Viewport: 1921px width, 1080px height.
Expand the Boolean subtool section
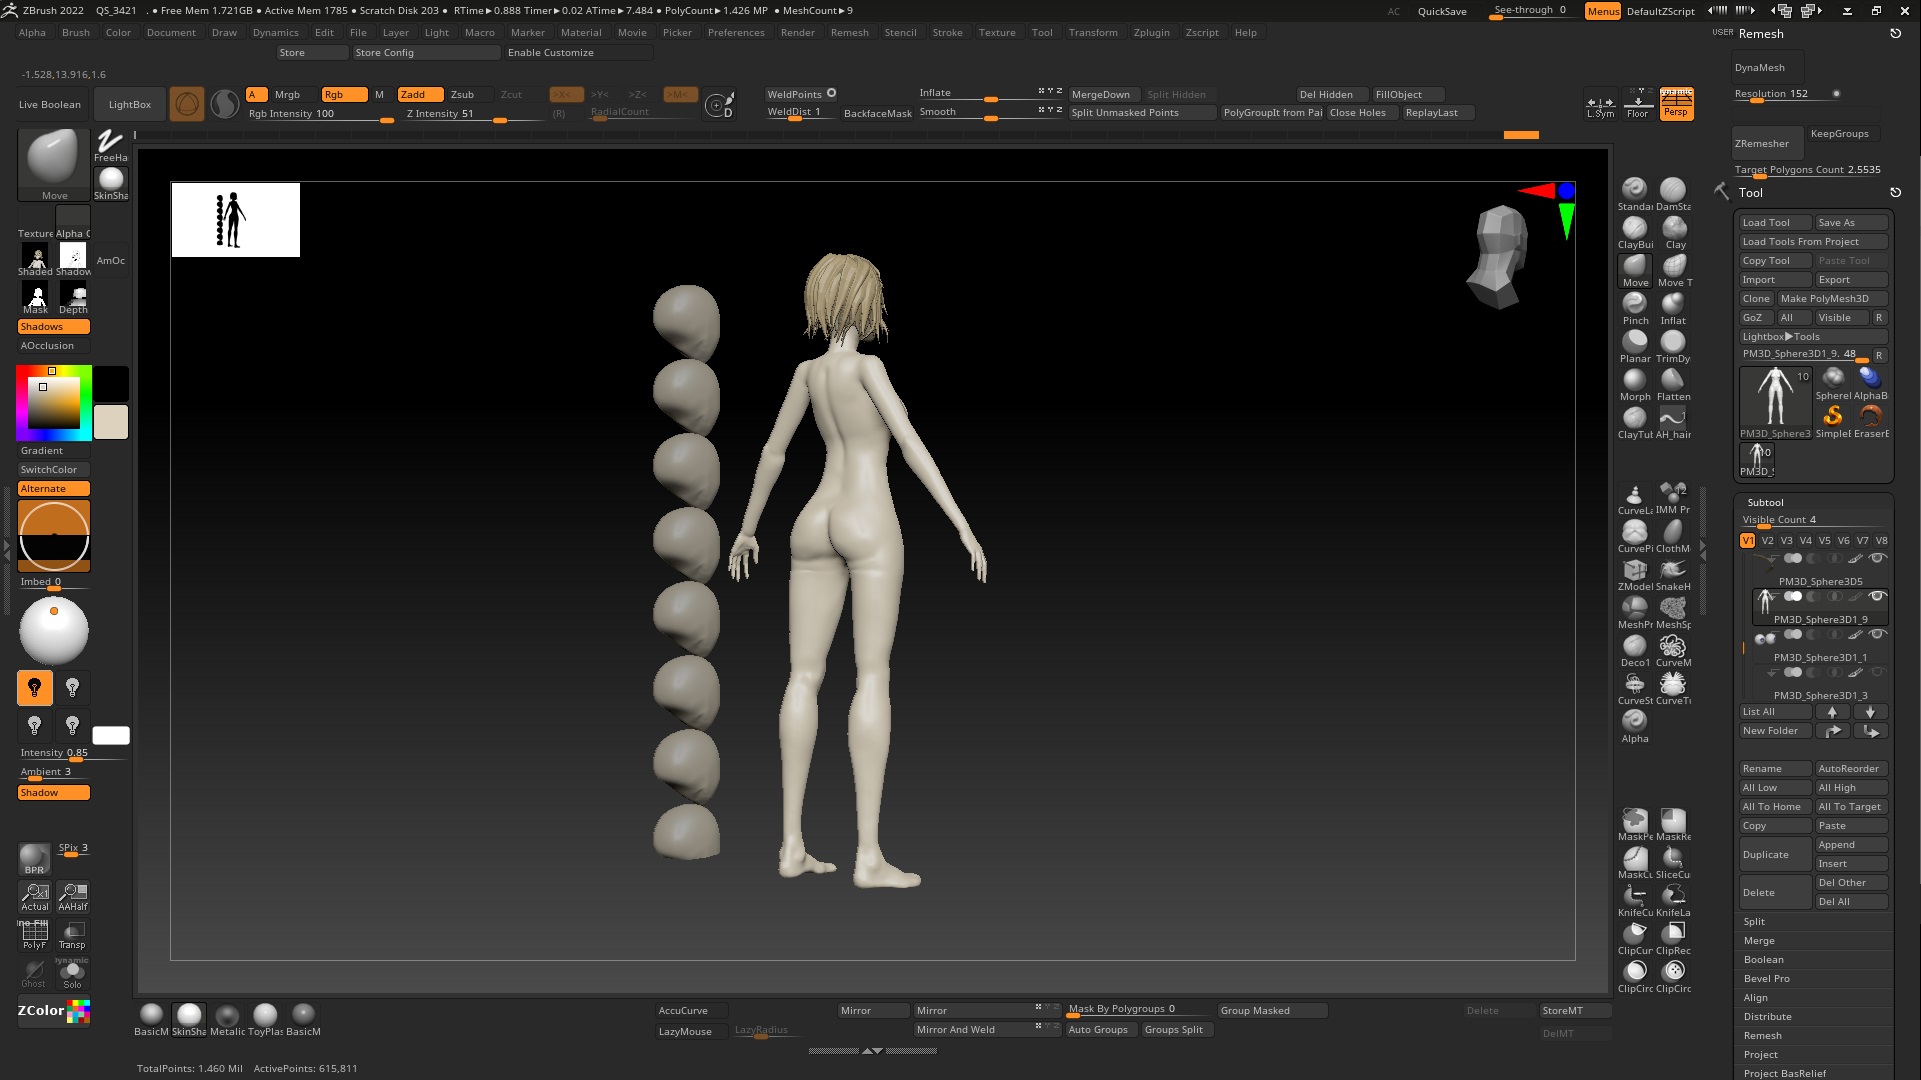pos(1763,960)
